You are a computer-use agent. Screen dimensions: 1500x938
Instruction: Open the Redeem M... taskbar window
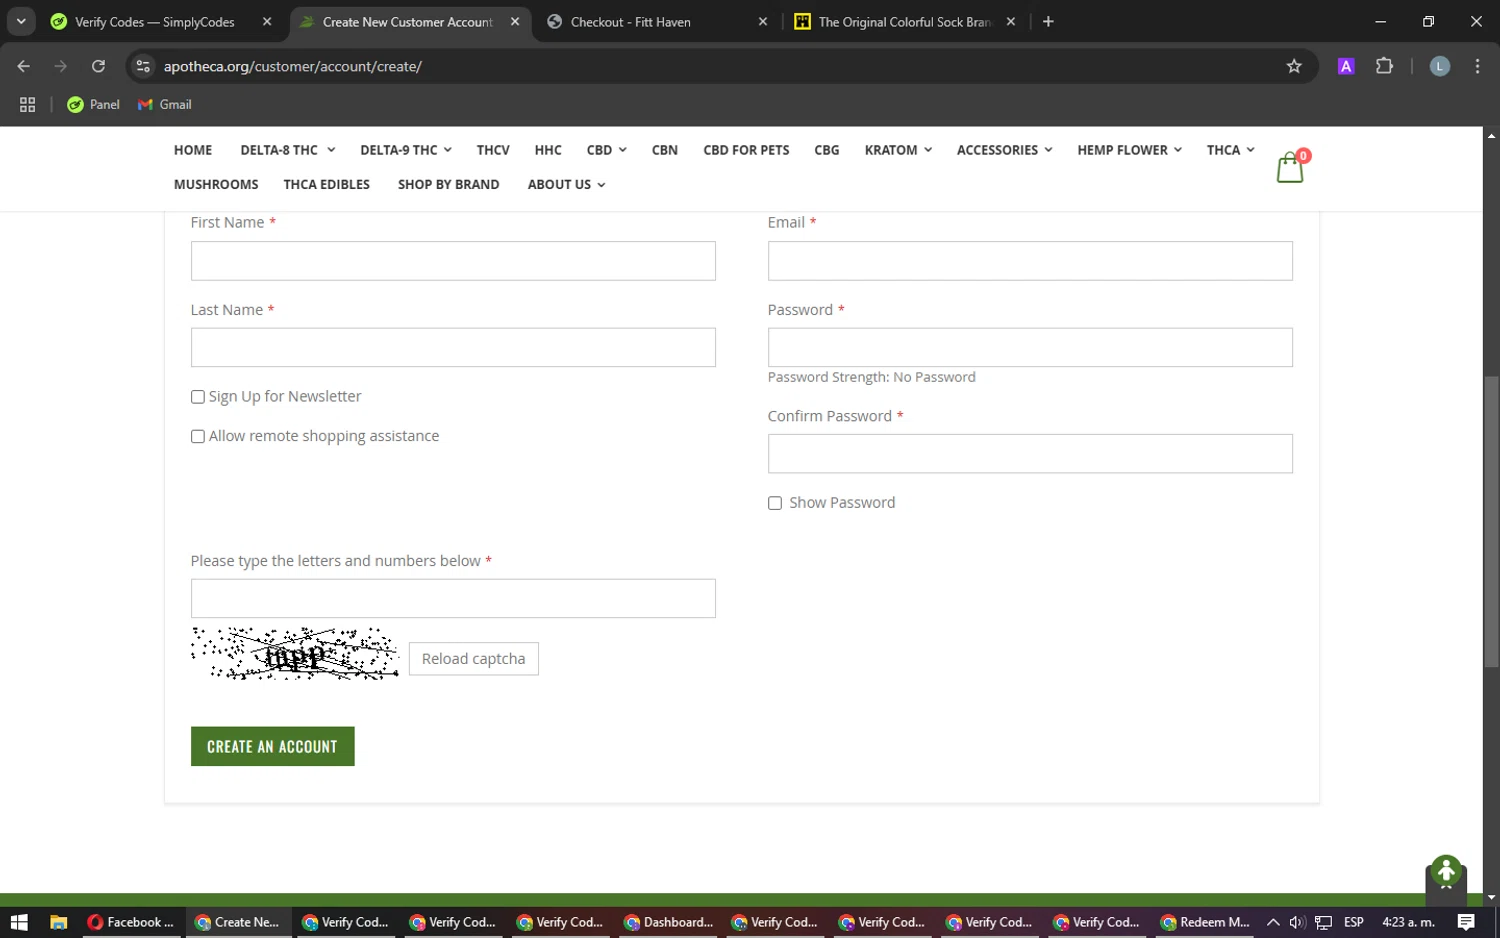[1205, 922]
